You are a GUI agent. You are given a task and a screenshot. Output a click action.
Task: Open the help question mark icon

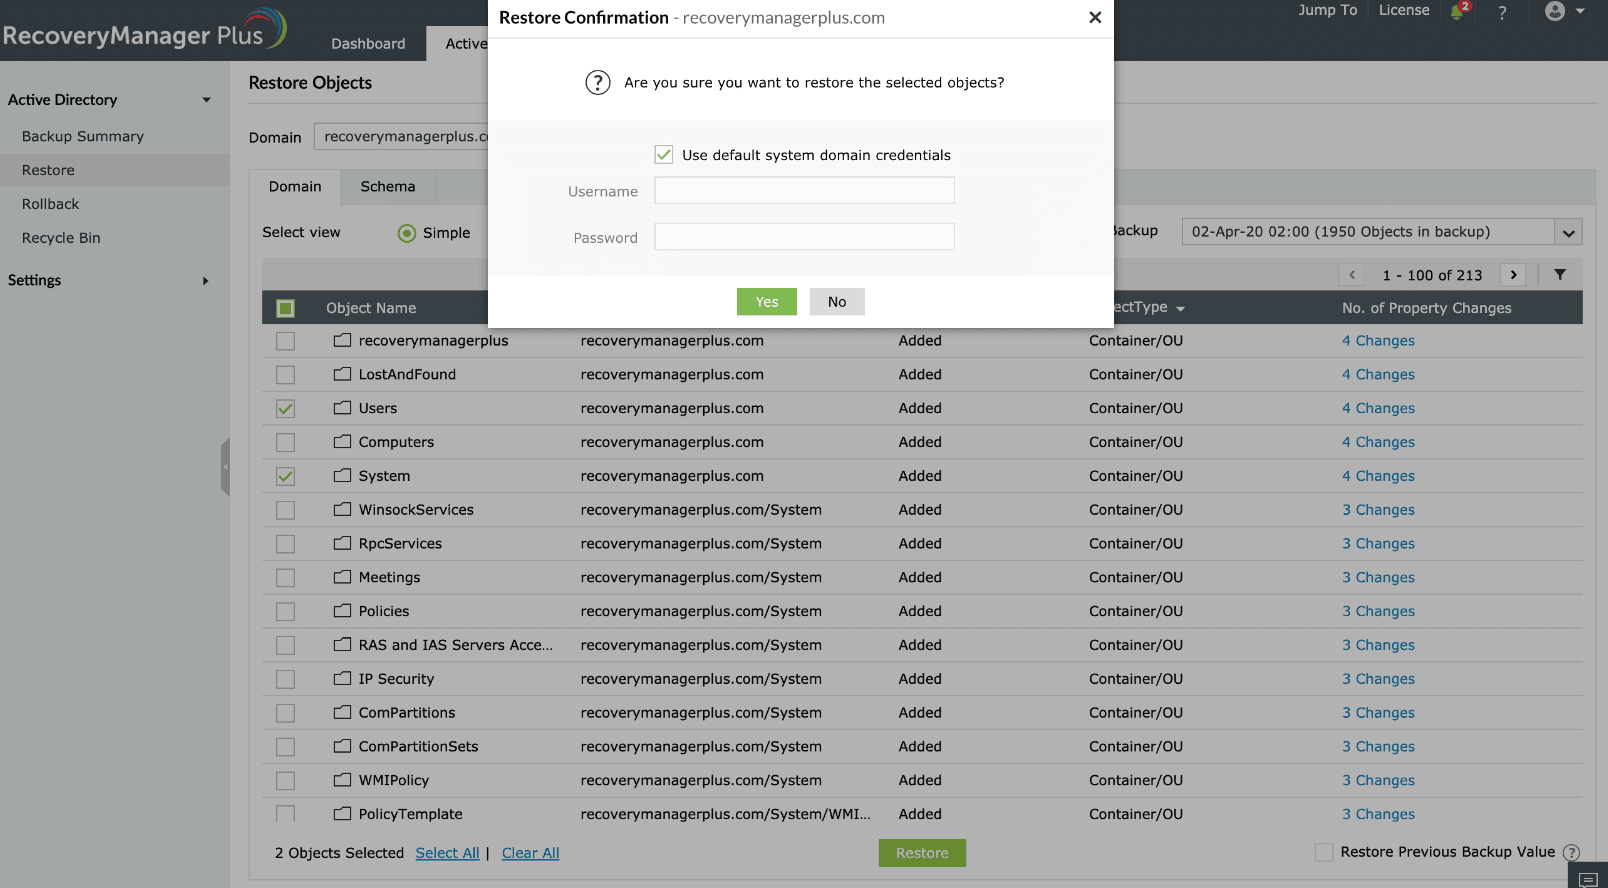1502,12
